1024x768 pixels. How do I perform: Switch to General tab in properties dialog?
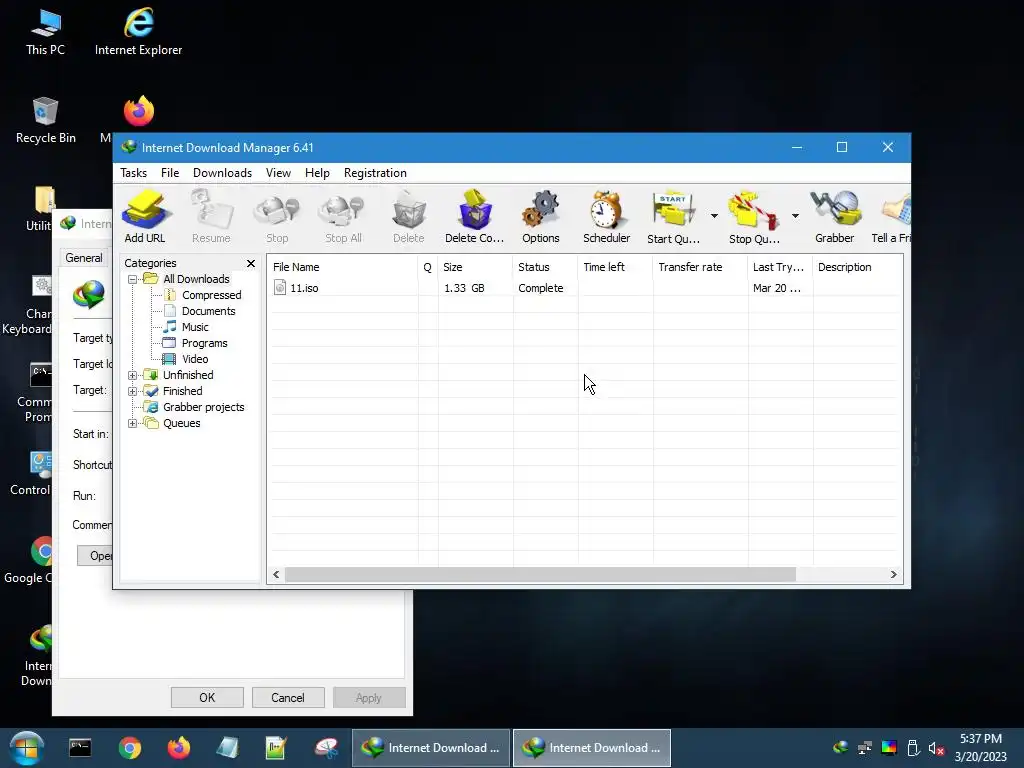coord(84,258)
